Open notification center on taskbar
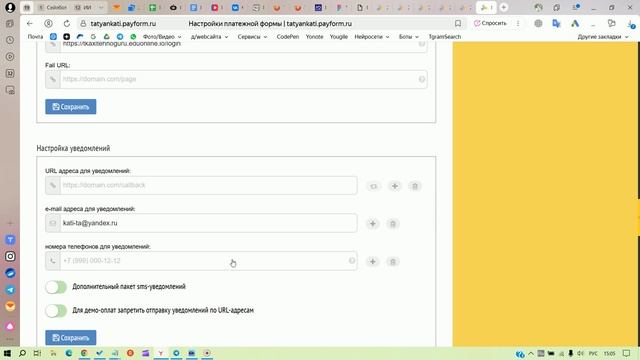640x360 pixels. (x=627, y=353)
